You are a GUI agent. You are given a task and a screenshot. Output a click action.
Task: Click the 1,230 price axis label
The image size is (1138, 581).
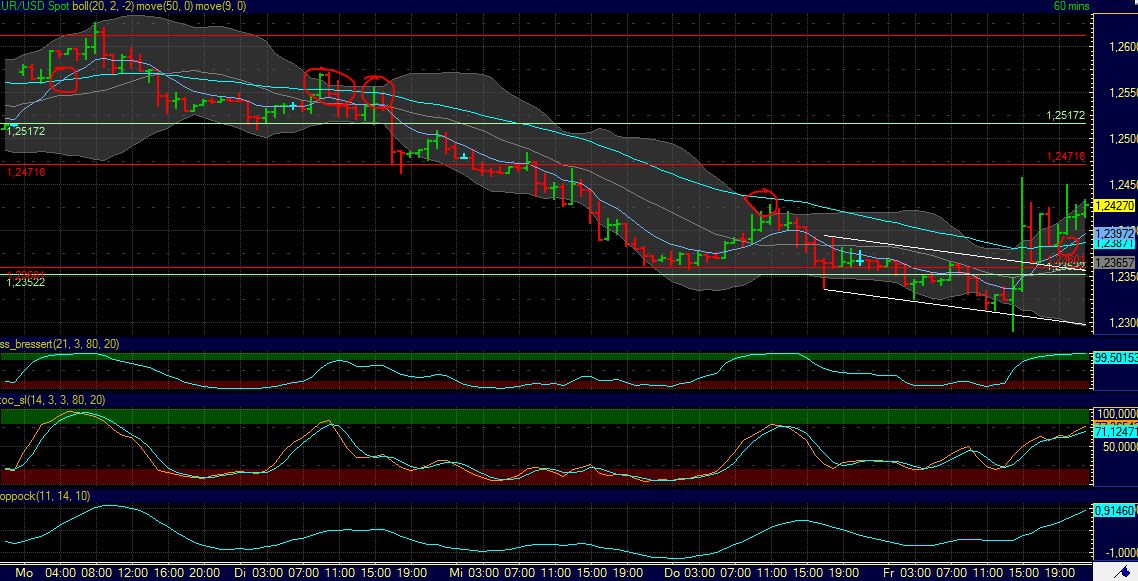tap(1123, 323)
